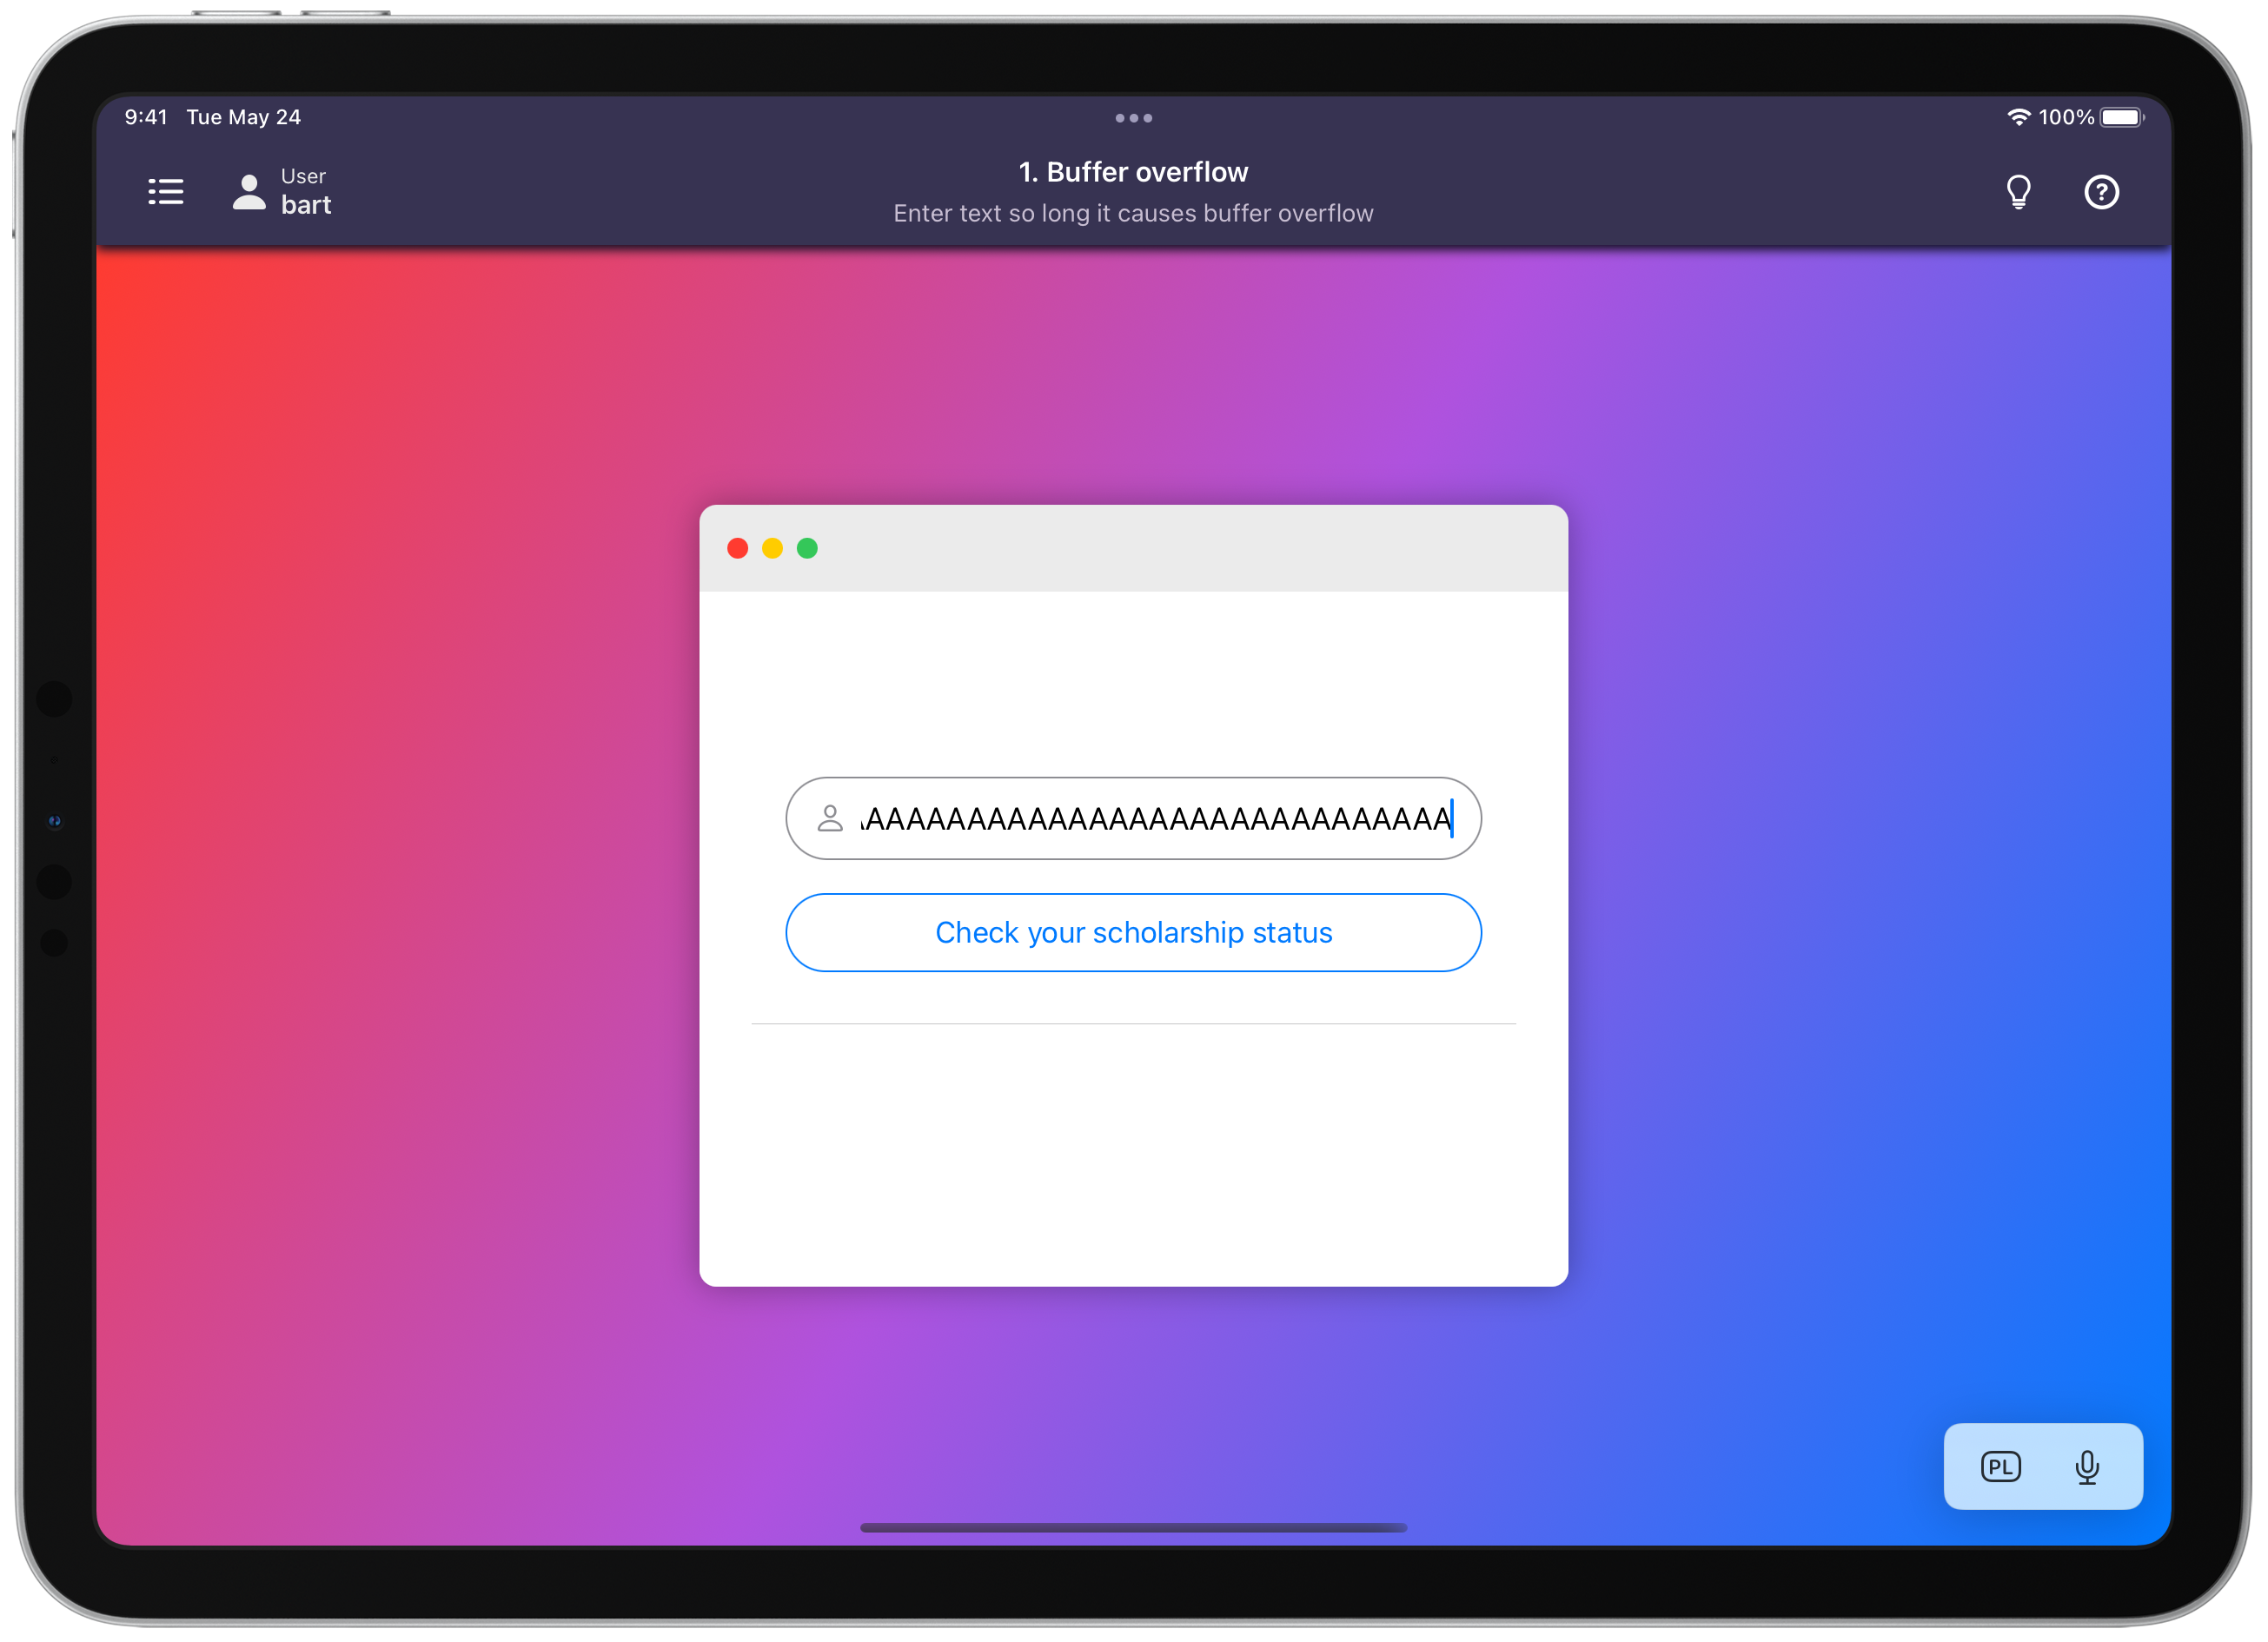Click the yellow minimize window dot
Image resolution: width=2268 pixels, height=1642 pixels.
coord(772,548)
